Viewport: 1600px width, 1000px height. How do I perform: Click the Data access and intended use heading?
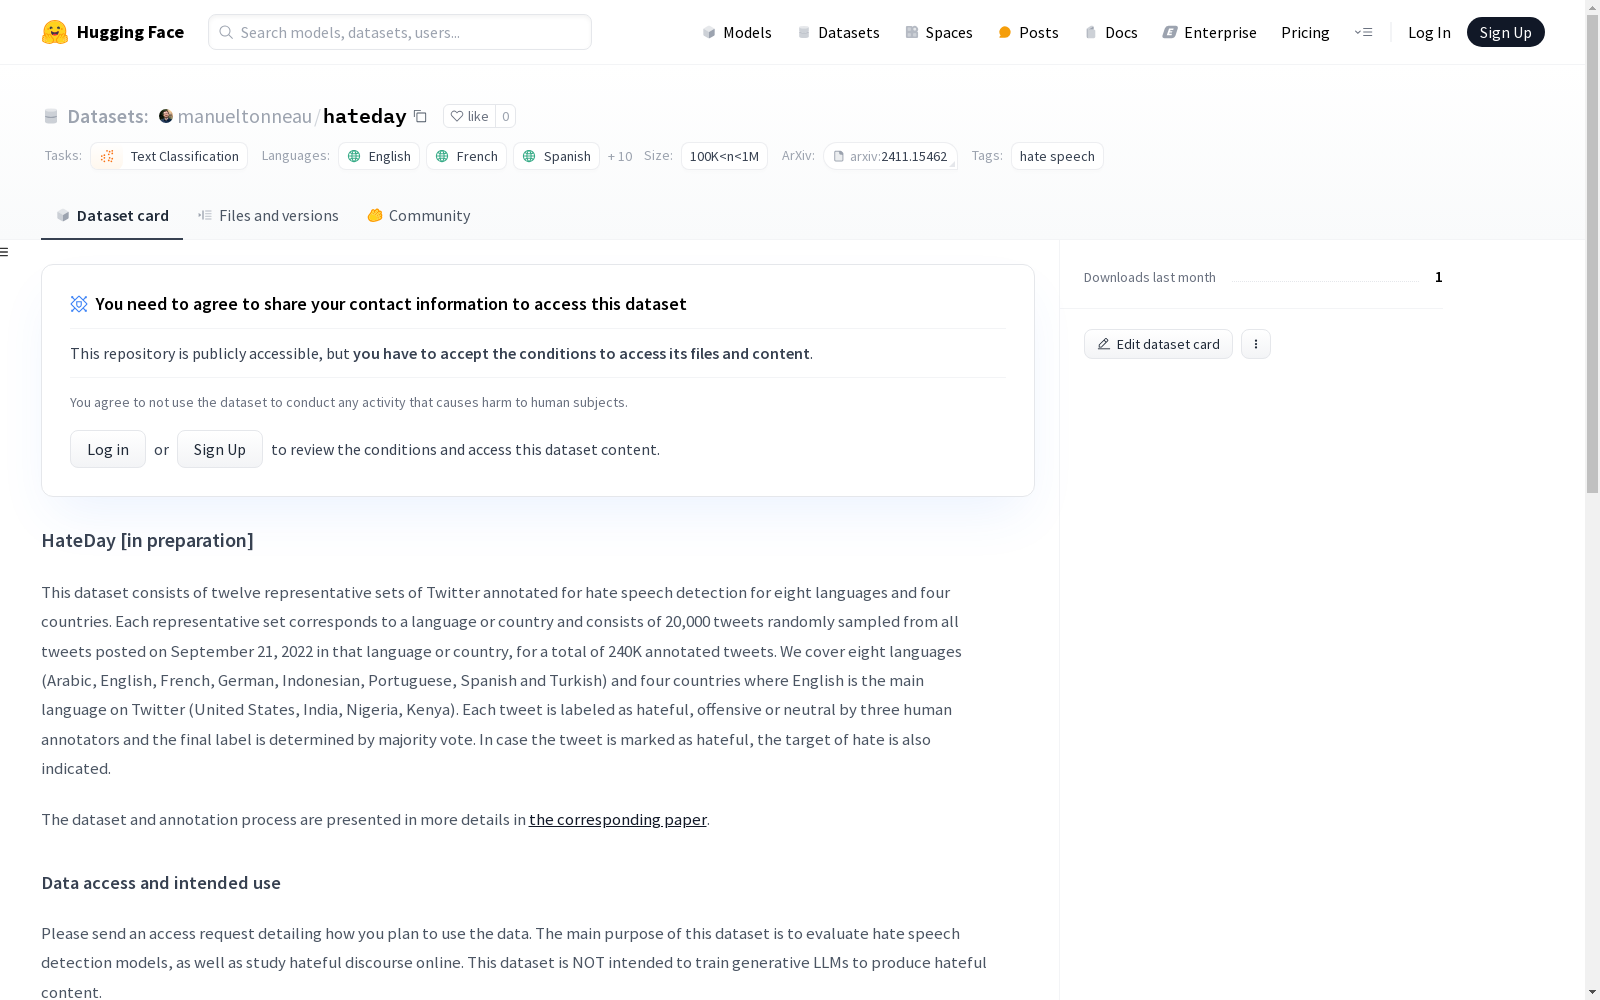tap(161, 883)
